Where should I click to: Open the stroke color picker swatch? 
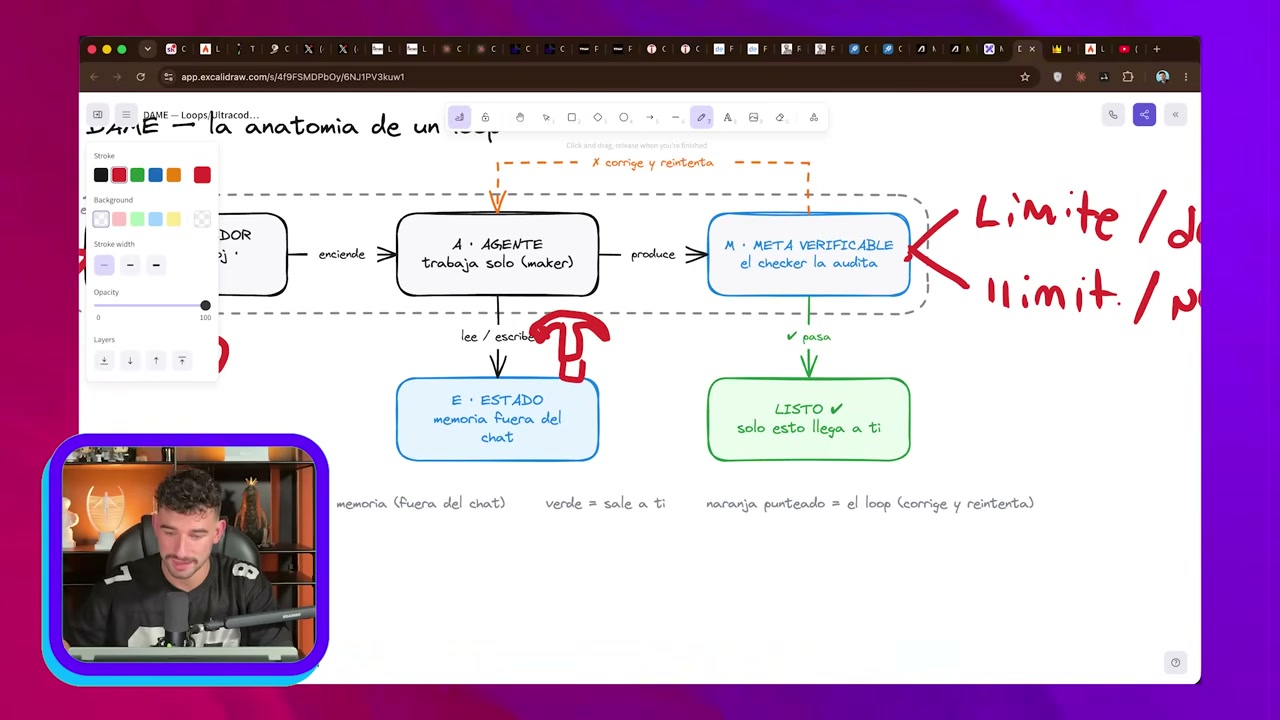[x=202, y=175]
